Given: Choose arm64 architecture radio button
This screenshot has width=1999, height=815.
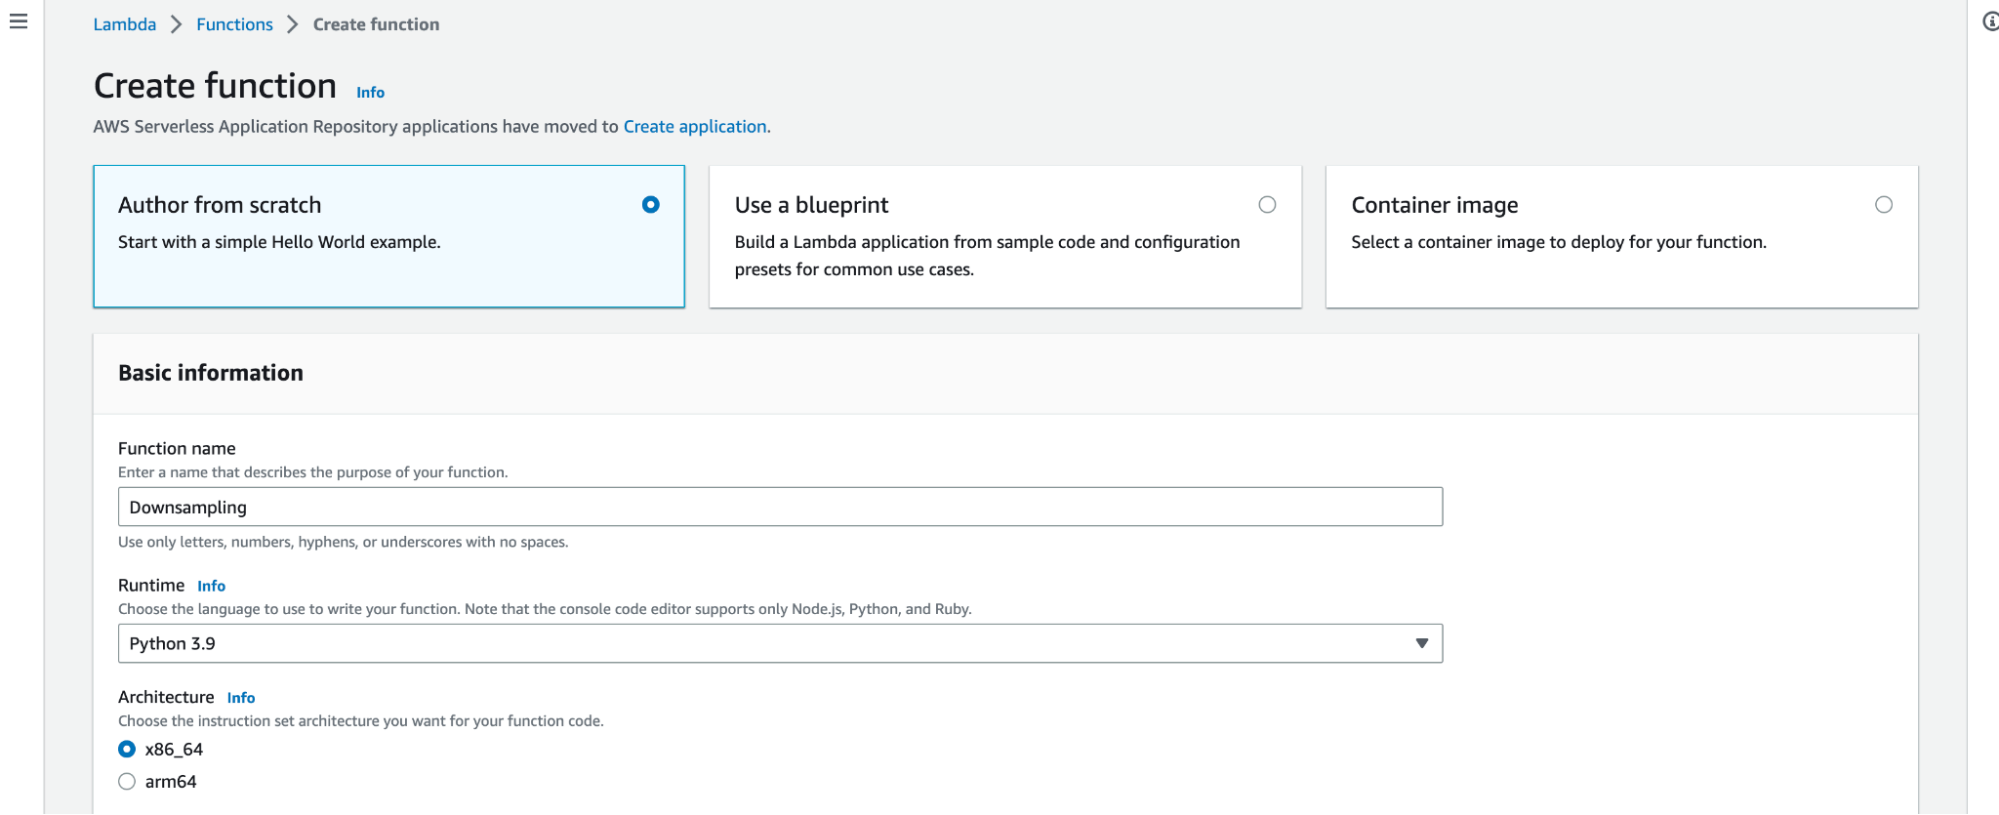Looking at the screenshot, I should 127,781.
